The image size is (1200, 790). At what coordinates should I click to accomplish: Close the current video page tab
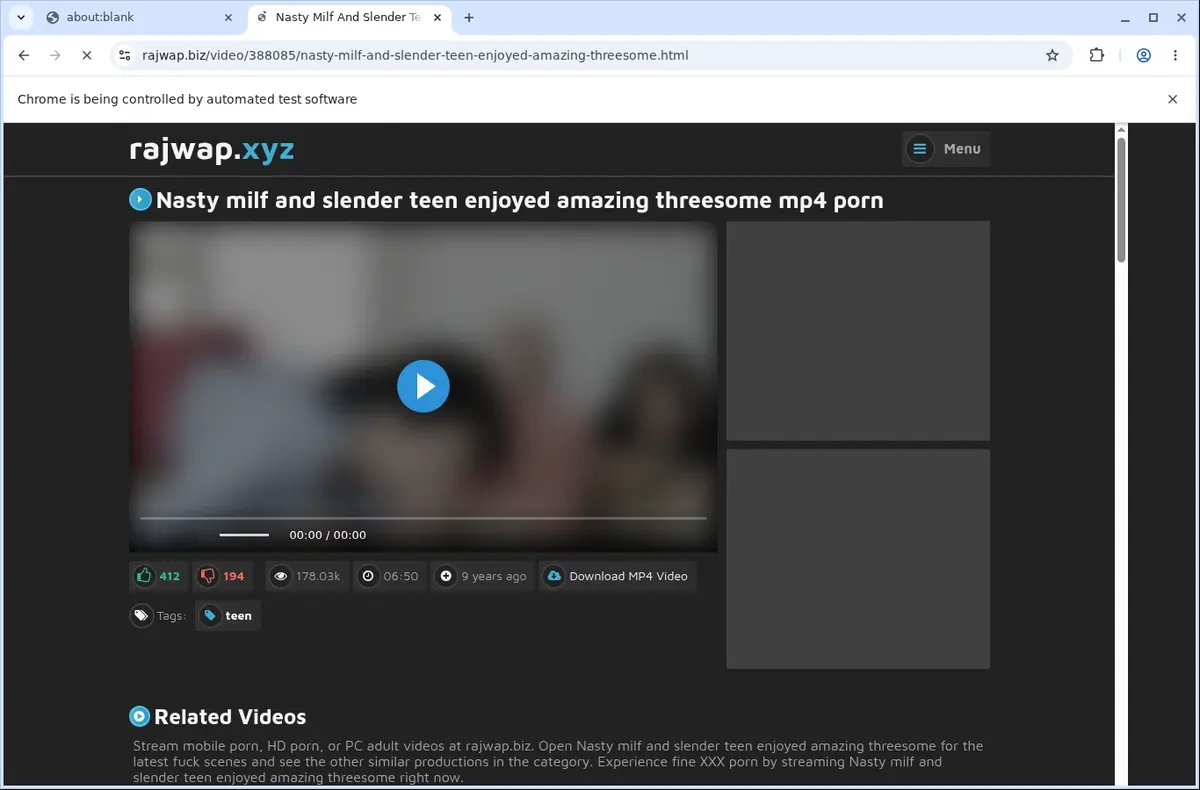pos(436,17)
